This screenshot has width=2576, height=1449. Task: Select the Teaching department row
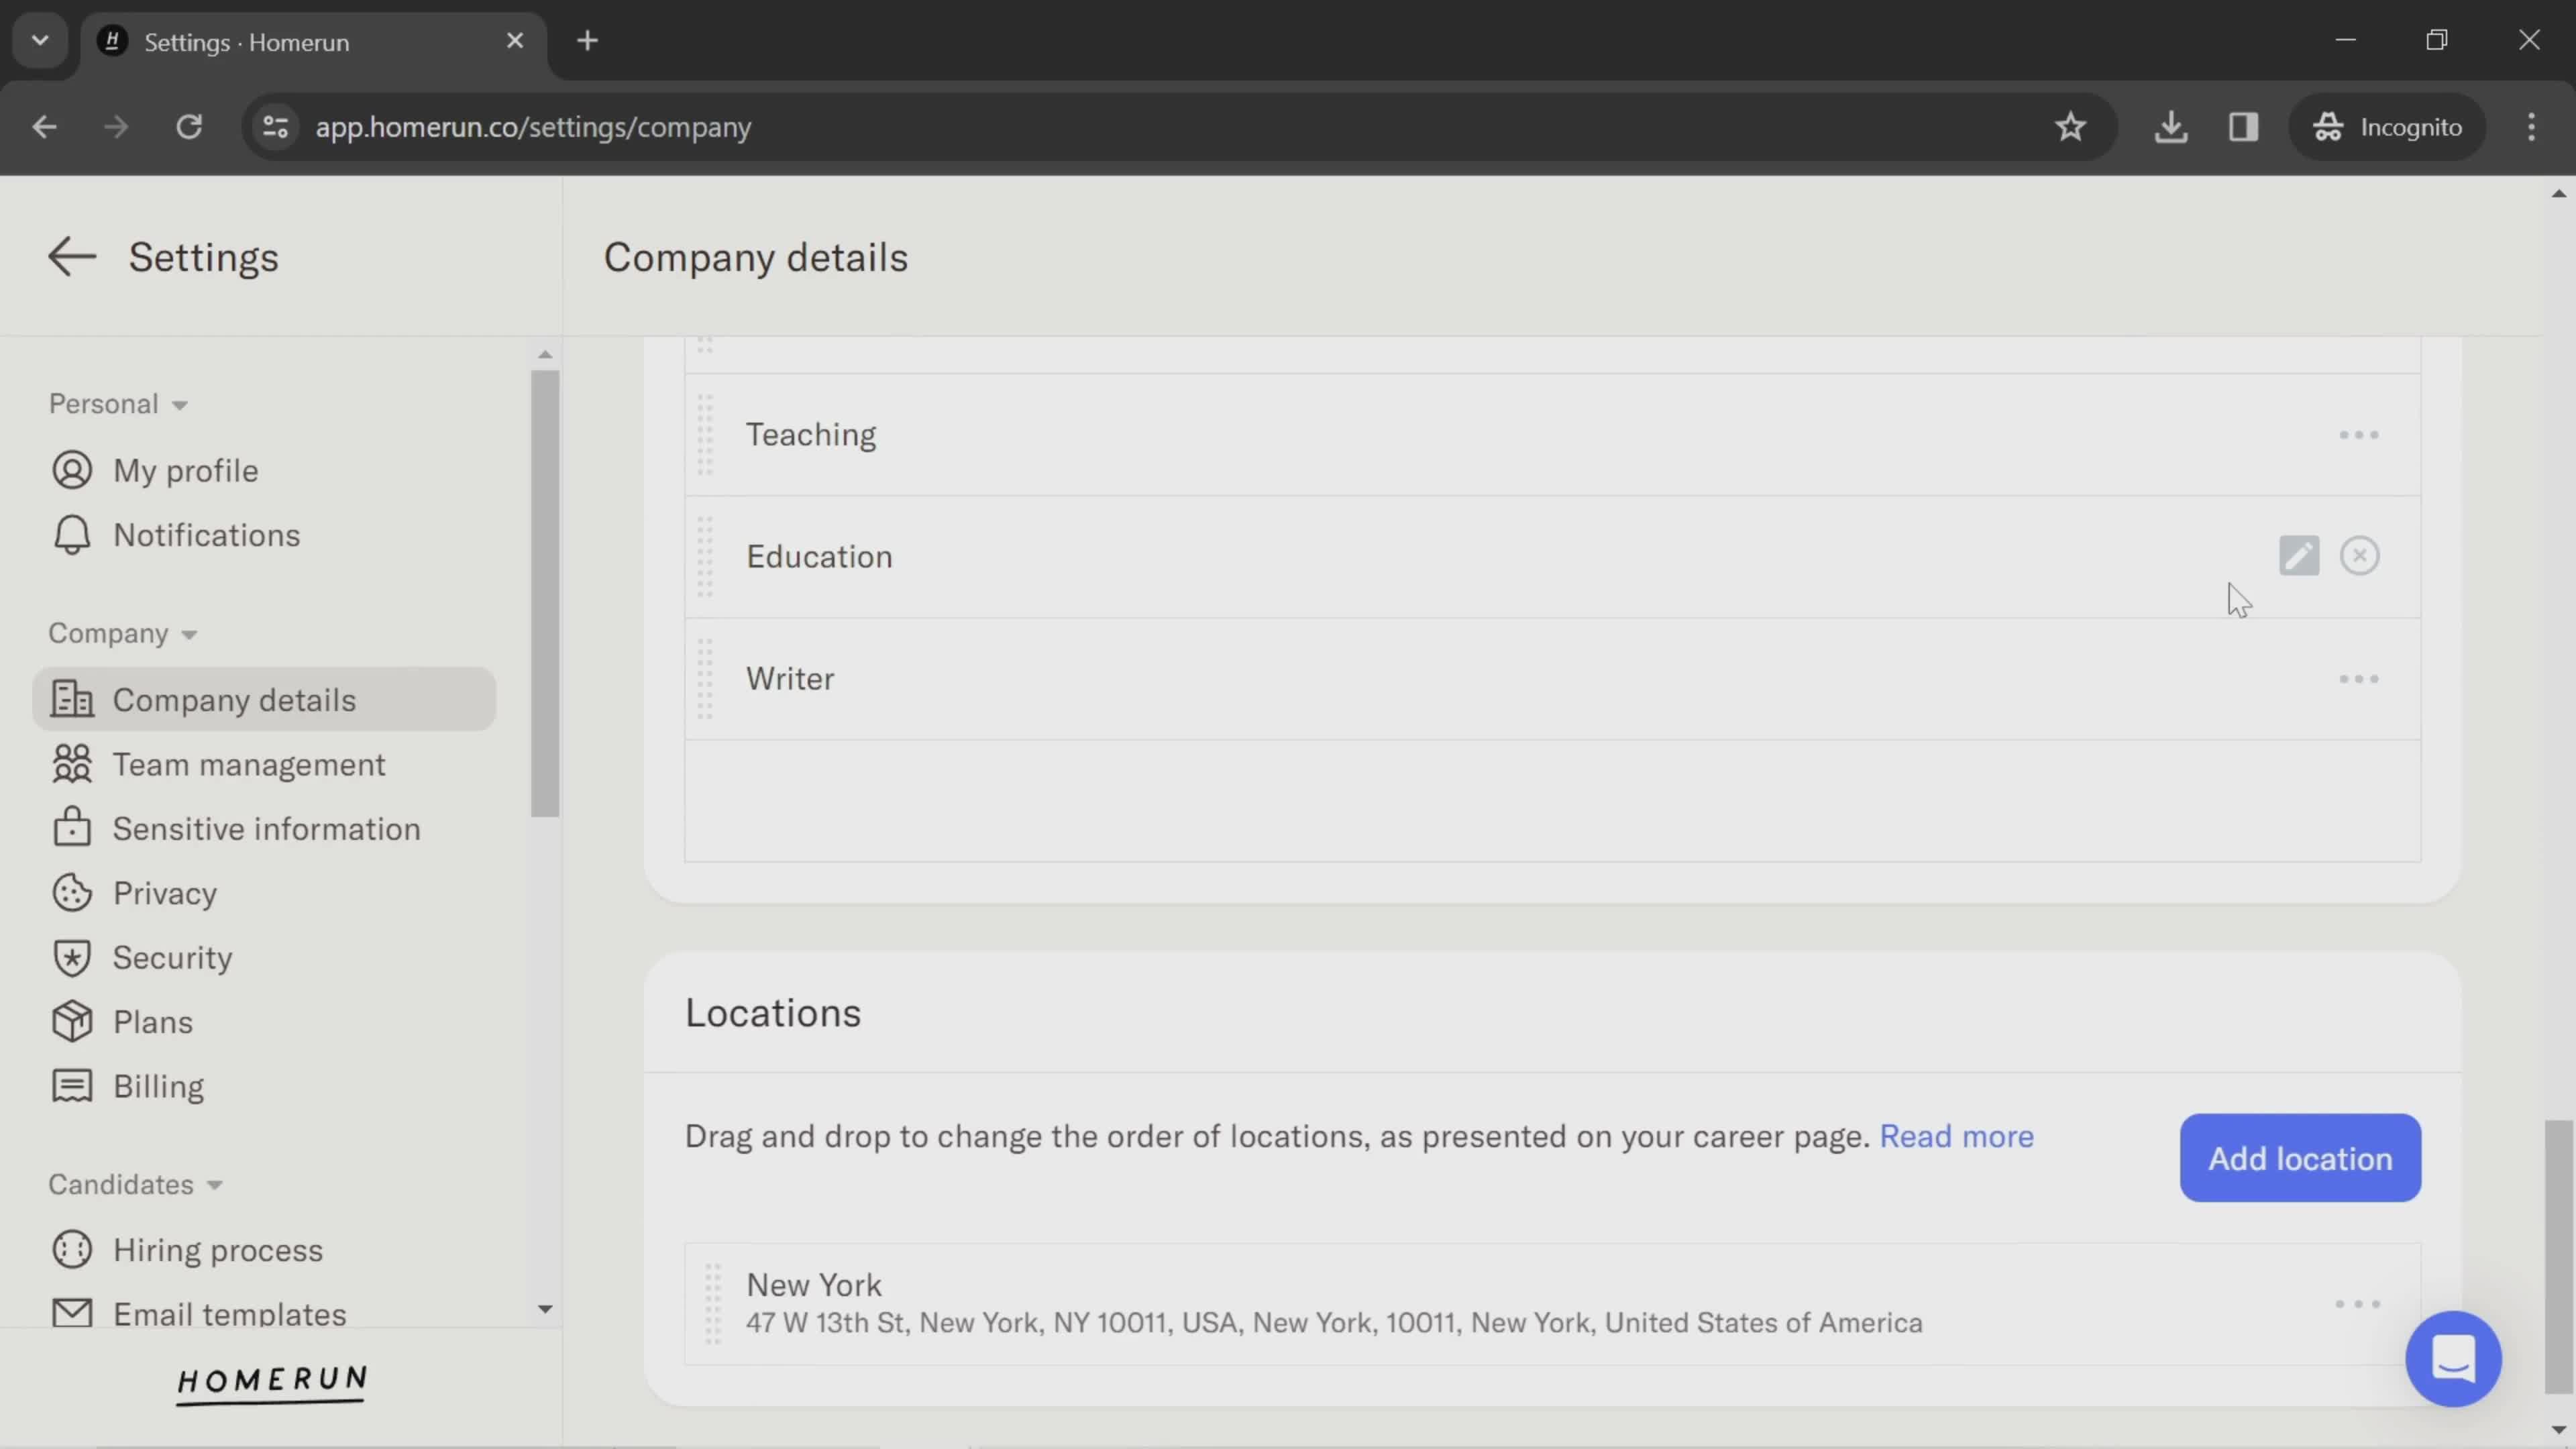click(1552, 435)
